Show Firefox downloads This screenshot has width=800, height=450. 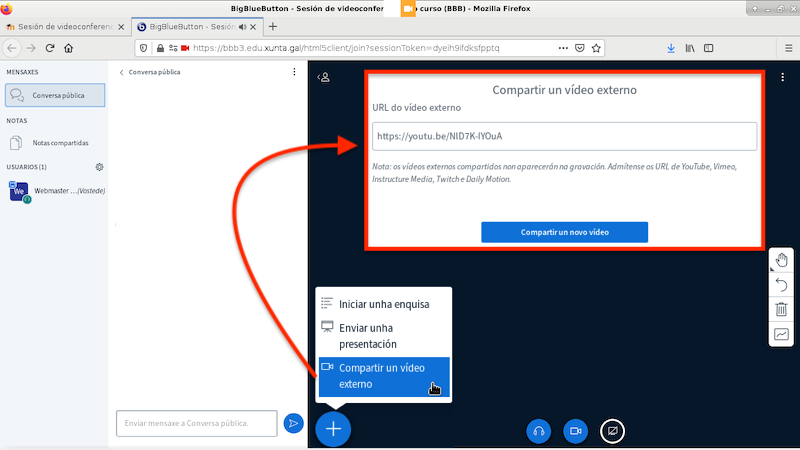(x=671, y=48)
